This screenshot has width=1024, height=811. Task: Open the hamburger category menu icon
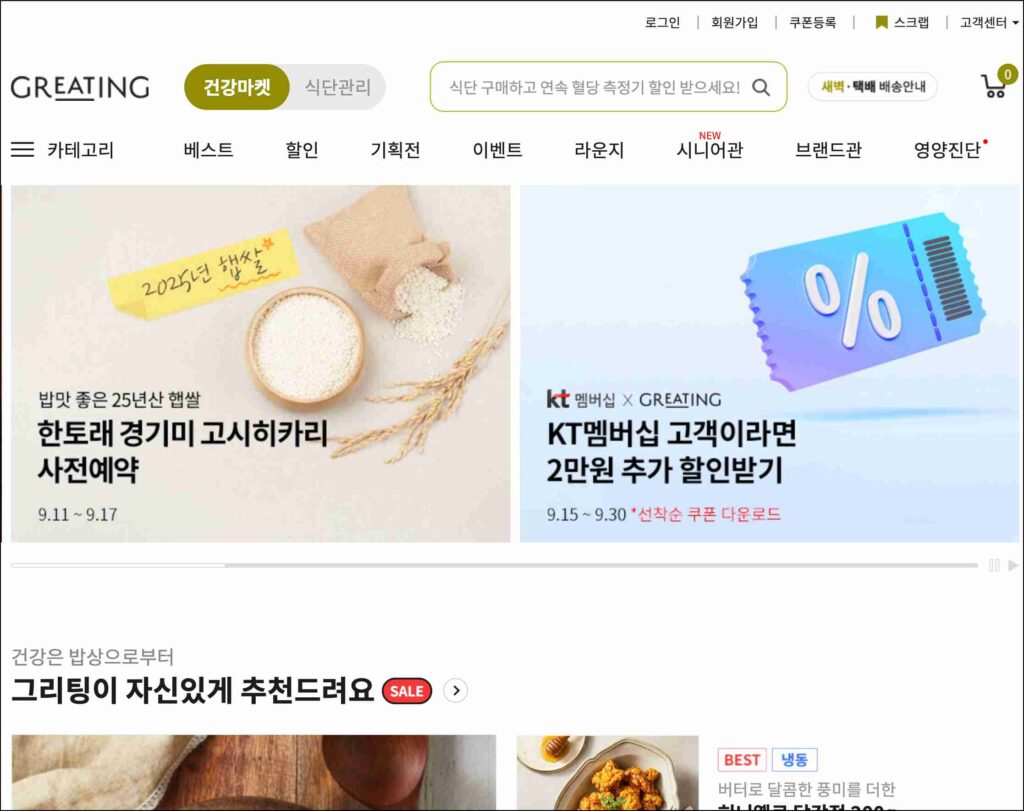(22, 150)
